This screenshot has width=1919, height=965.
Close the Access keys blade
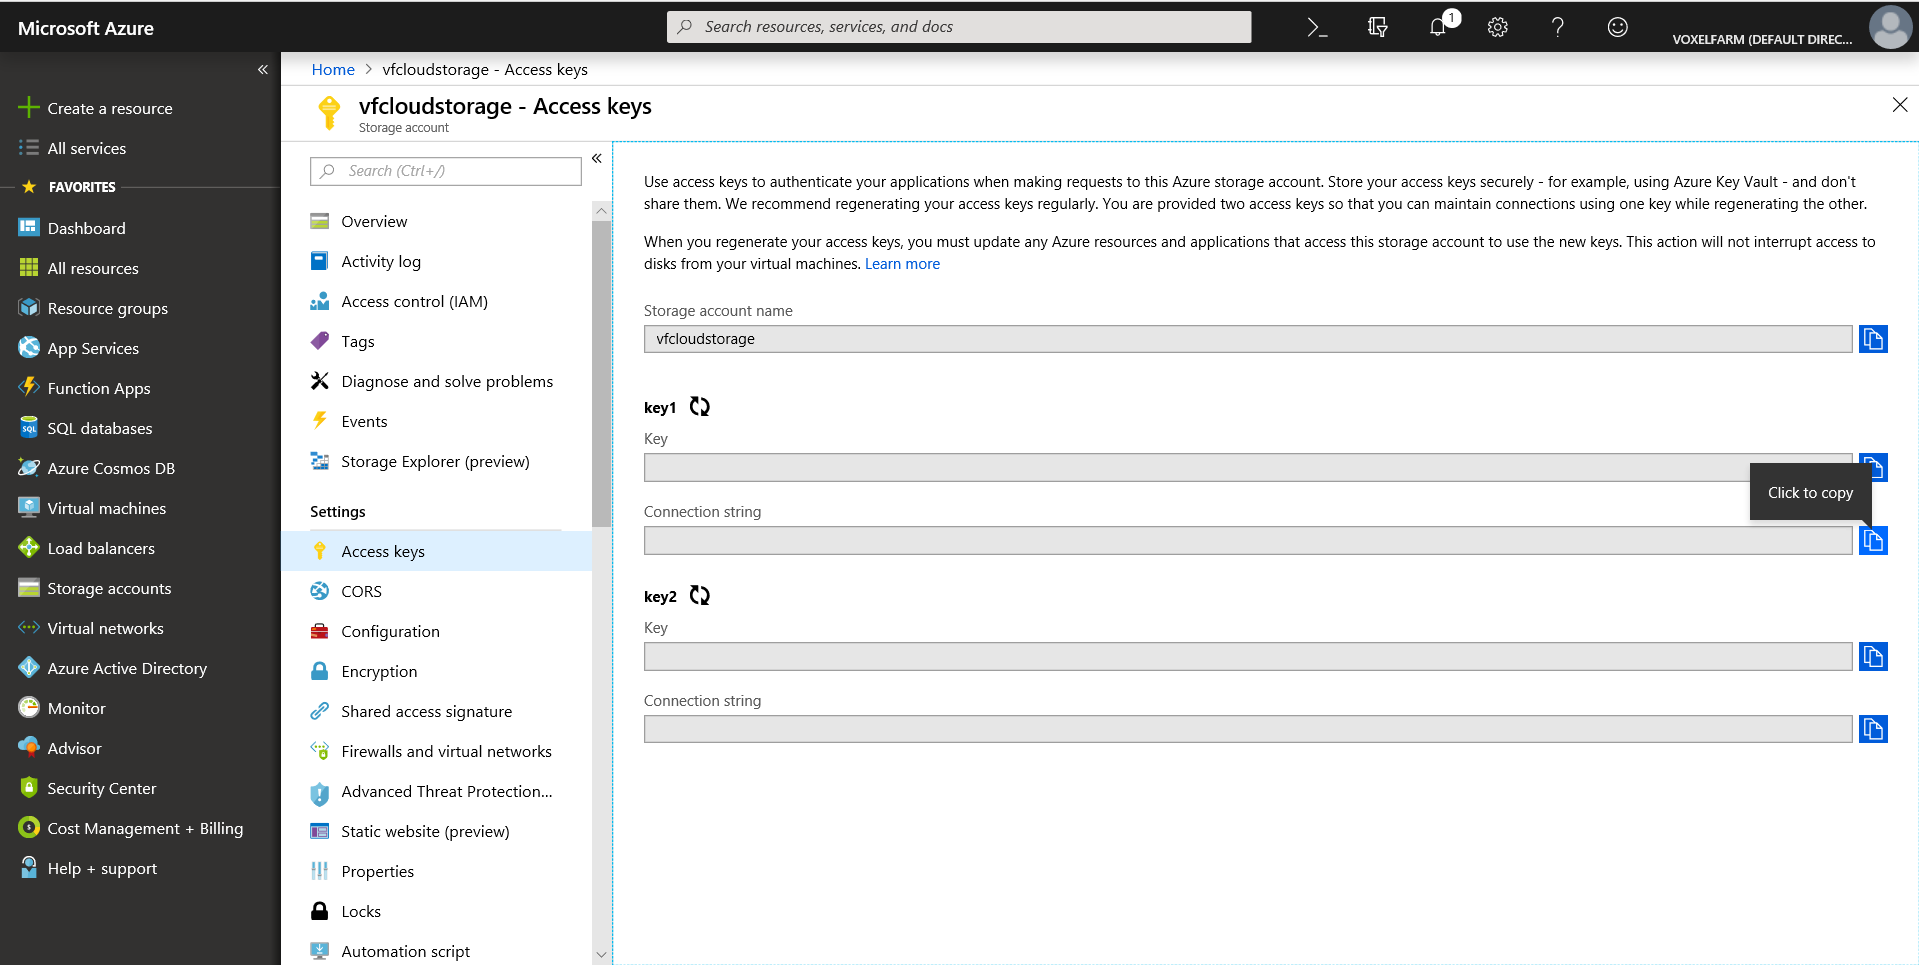pos(1900,105)
